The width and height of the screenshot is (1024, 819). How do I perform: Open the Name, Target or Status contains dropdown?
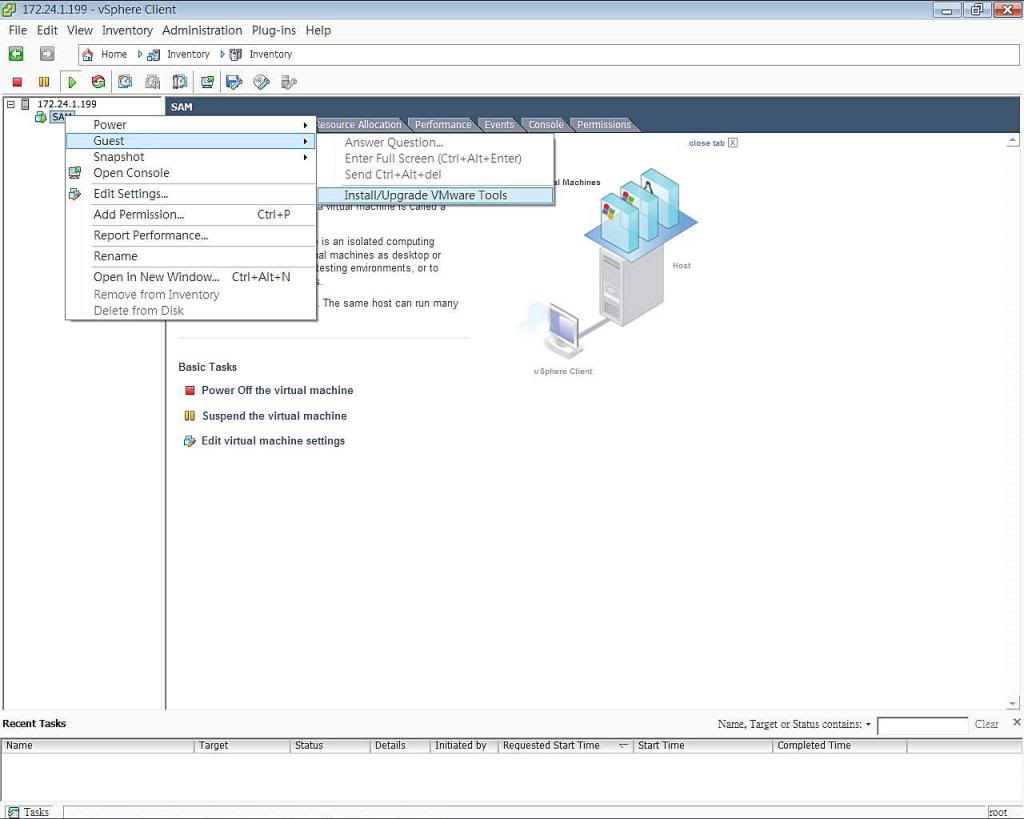[868, 724]
